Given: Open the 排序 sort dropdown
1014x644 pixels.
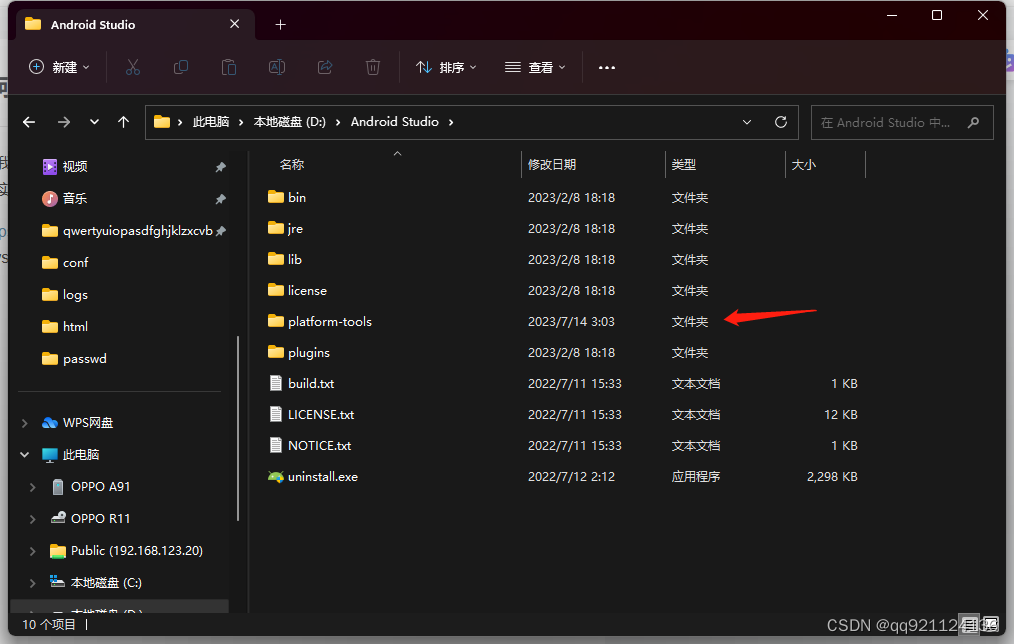Looking at the screenshot, I should [446, 67].
